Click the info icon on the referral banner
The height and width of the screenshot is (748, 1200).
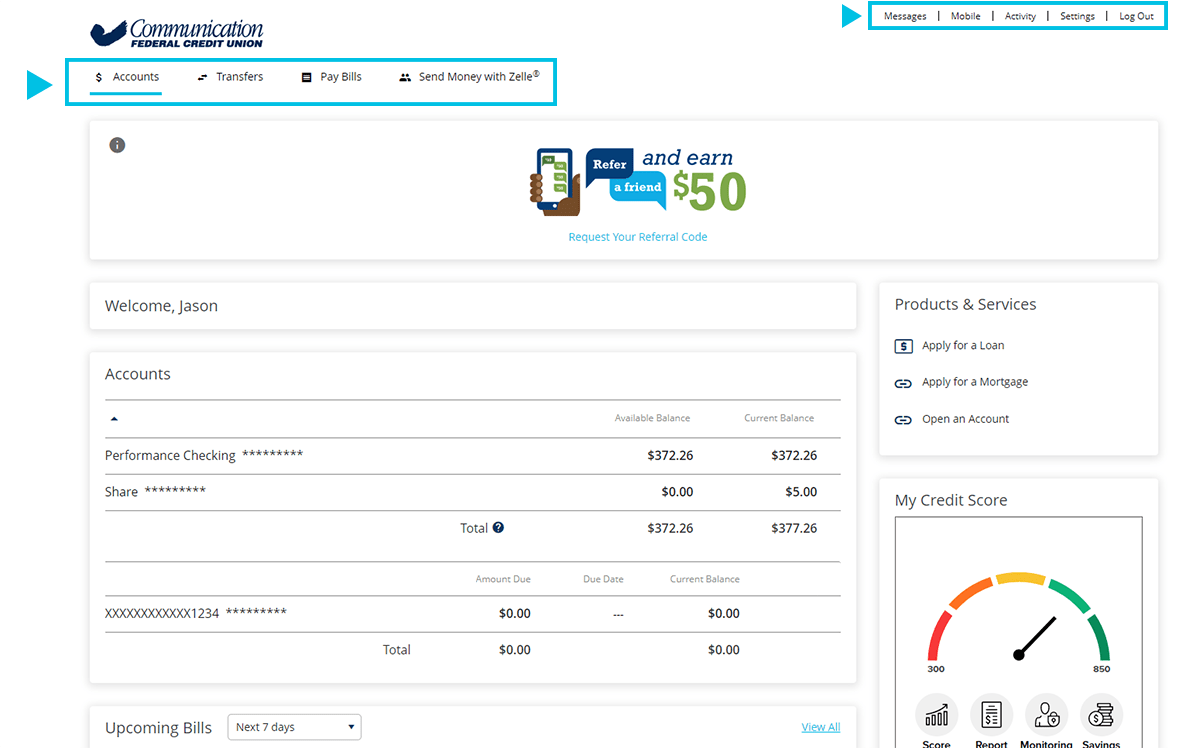(x=117, y=144)
